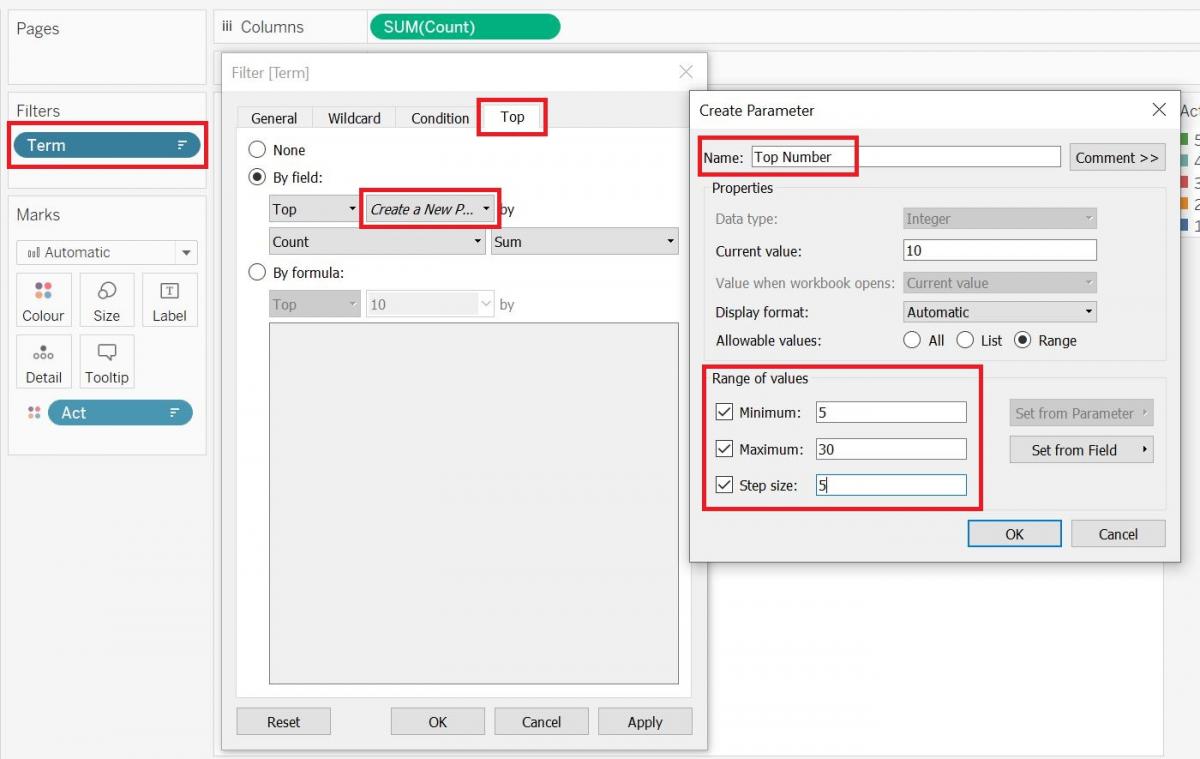Select the By formula radio option
The height and width of the screenshot is (759, 1200).
coord(257,272)
